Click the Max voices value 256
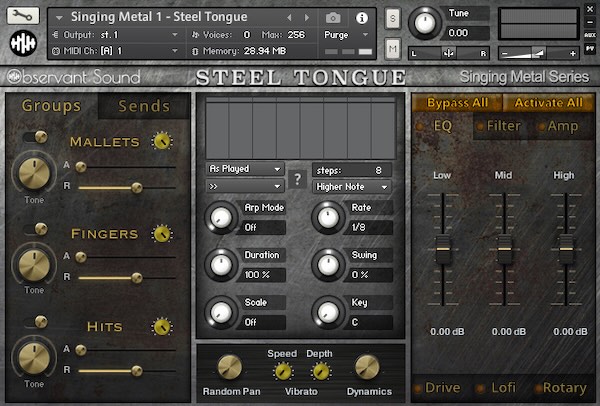The width and height of the screenshot is (600, 406). click(296, 35)
